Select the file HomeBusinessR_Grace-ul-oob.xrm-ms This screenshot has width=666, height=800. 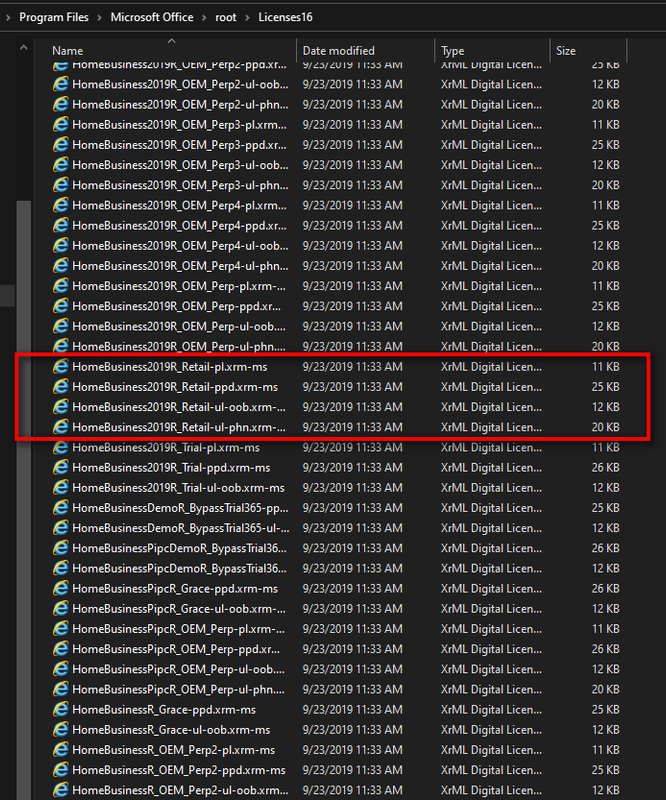pos(171,730)
